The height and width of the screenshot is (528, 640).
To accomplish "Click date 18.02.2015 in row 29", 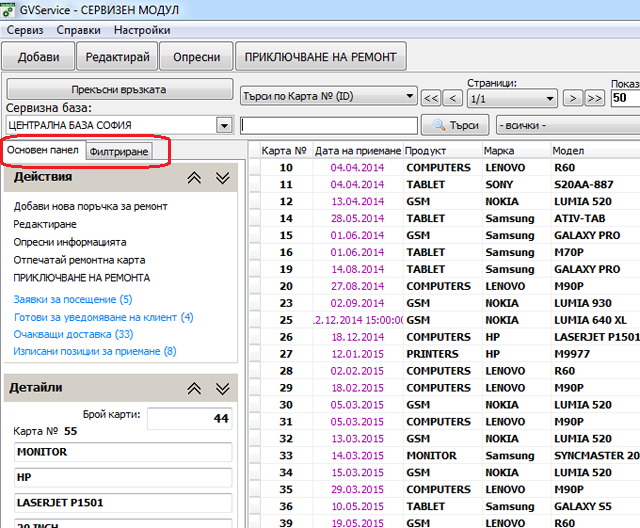I will (x=358, y=388).
